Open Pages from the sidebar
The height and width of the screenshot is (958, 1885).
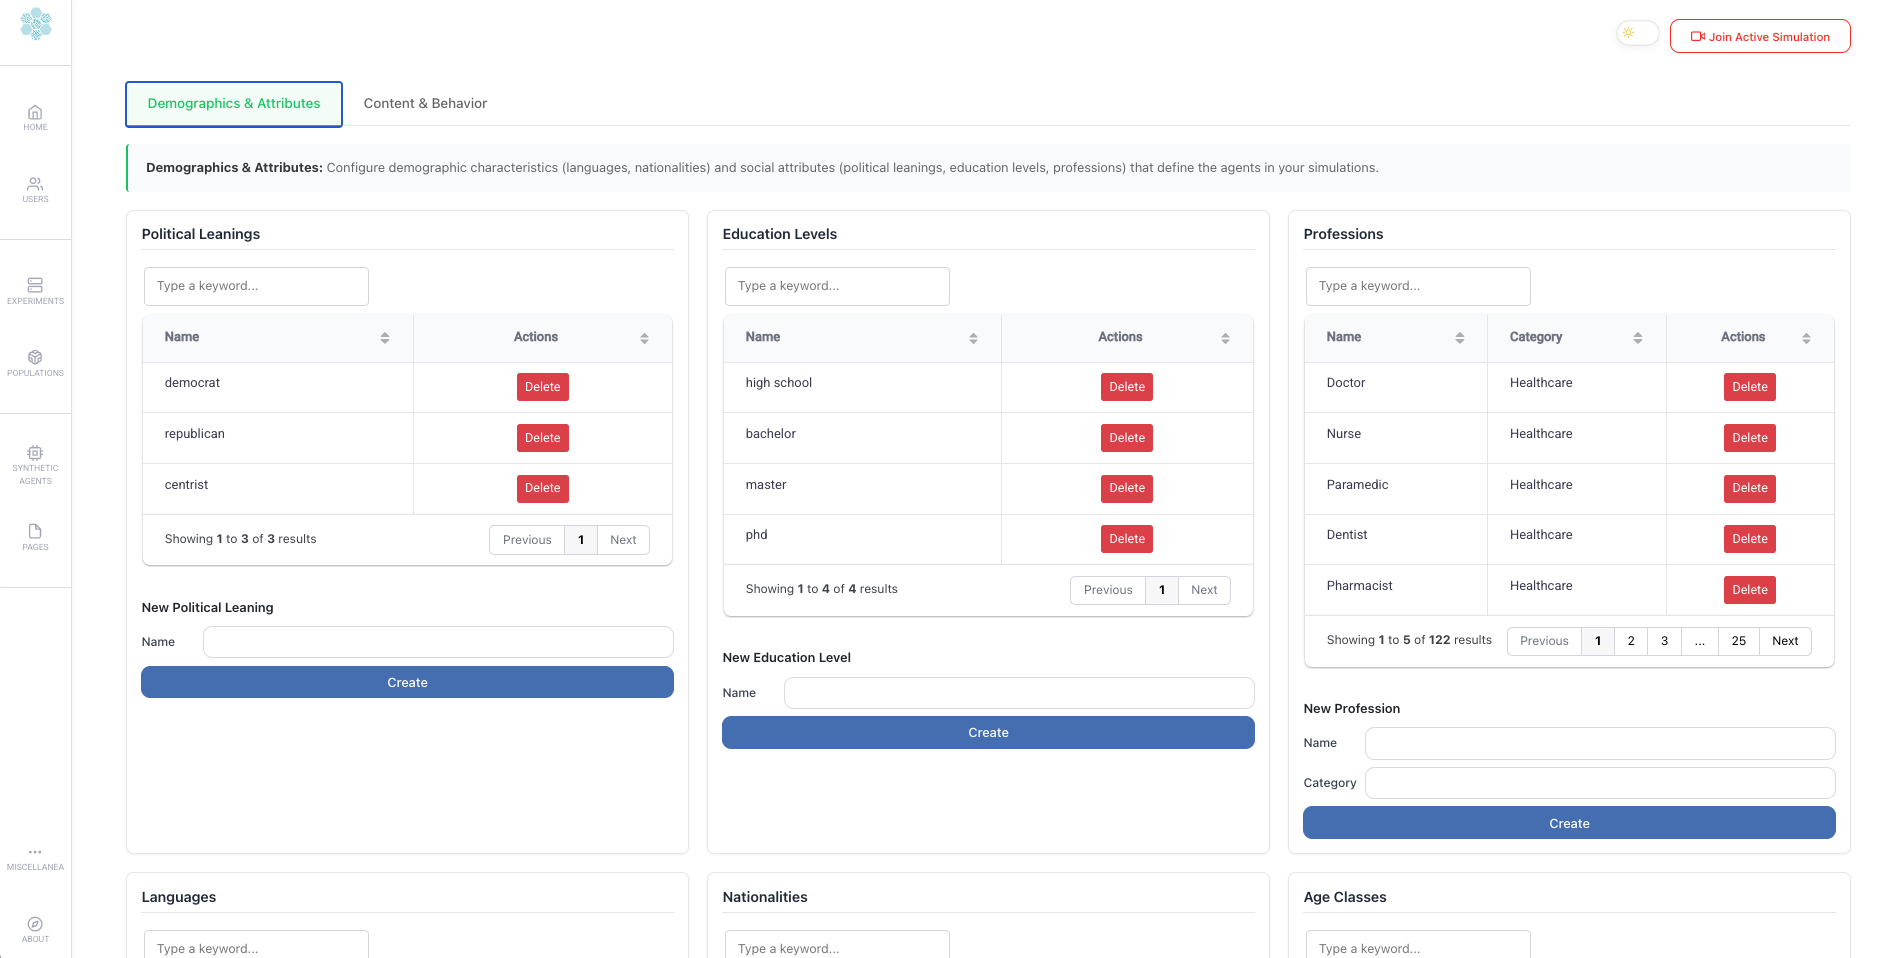(35, 536)
